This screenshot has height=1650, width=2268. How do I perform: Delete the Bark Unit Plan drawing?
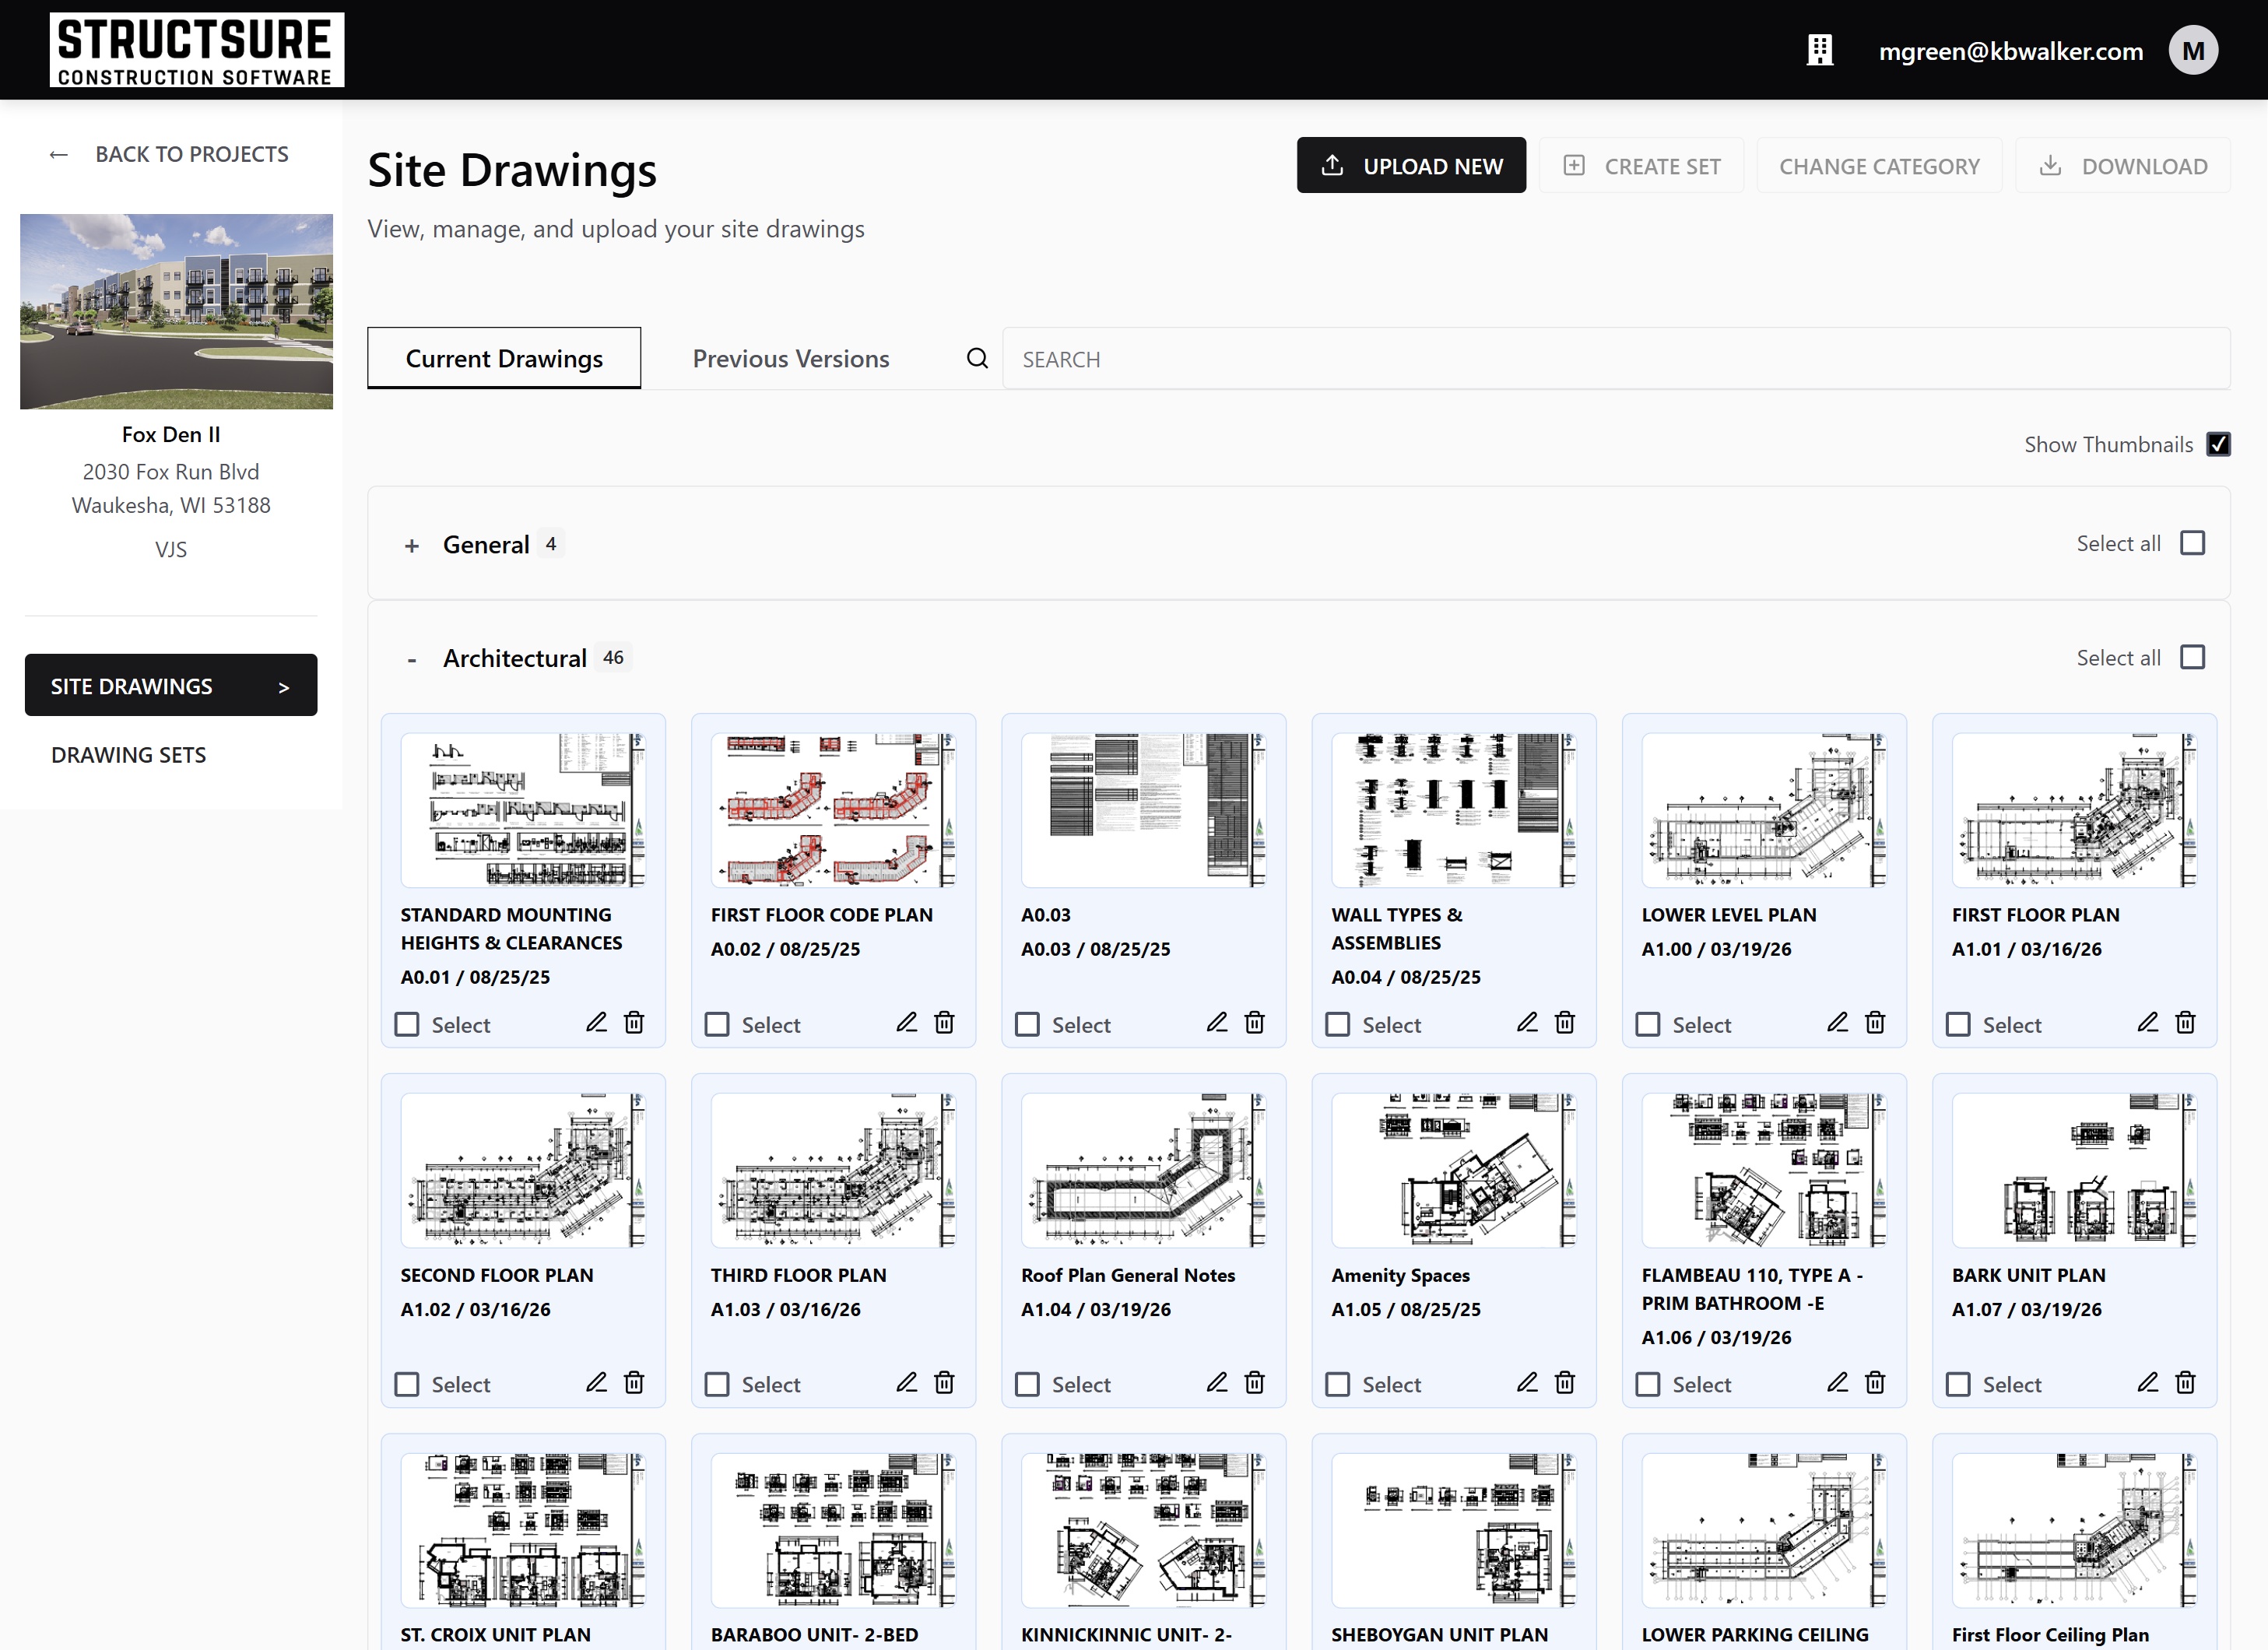(x=2185, y=1382)
